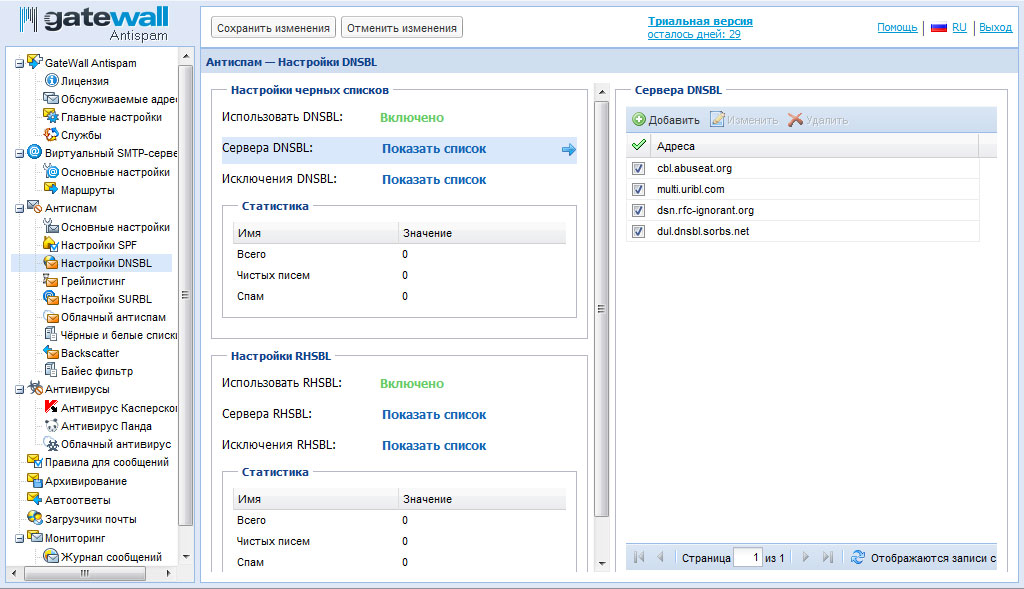Screen dimensions: 1024x589
Task: Click the Облачный антивирус icon
Action: coord(51,443)
